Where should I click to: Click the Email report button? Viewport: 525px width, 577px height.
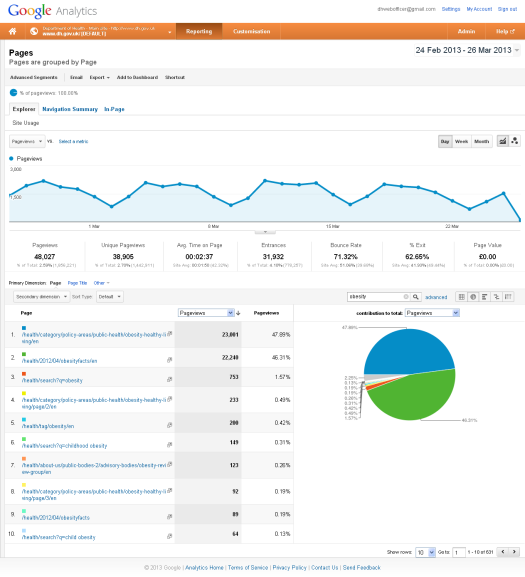(76, 77)
